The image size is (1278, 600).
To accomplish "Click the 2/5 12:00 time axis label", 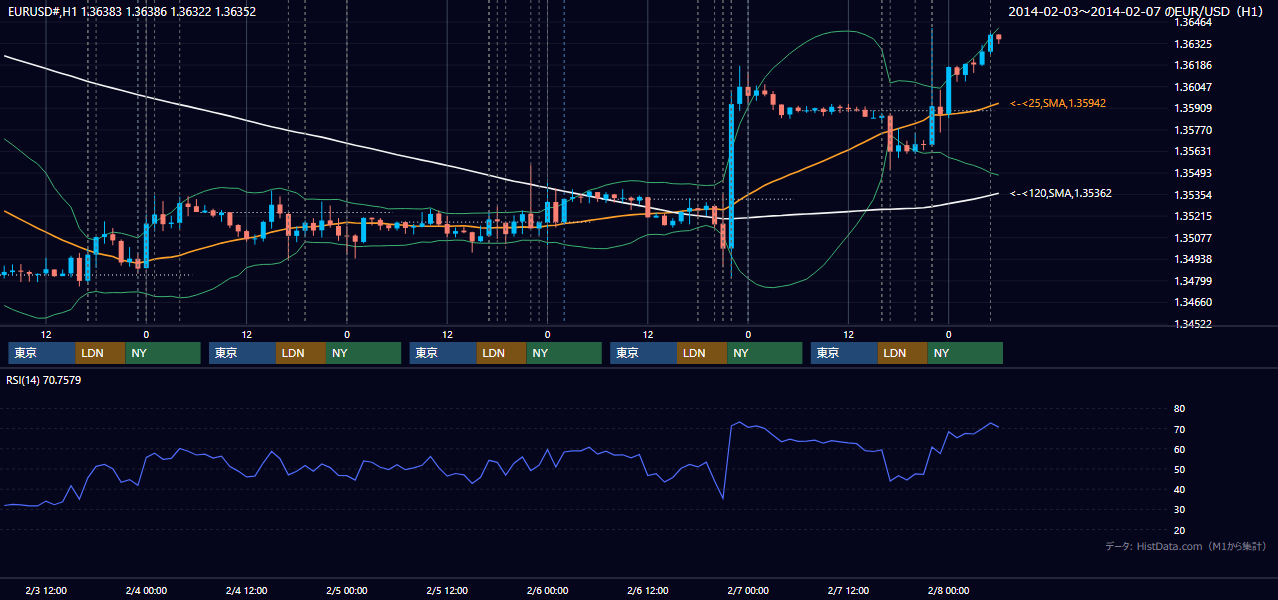I will 447,591.
